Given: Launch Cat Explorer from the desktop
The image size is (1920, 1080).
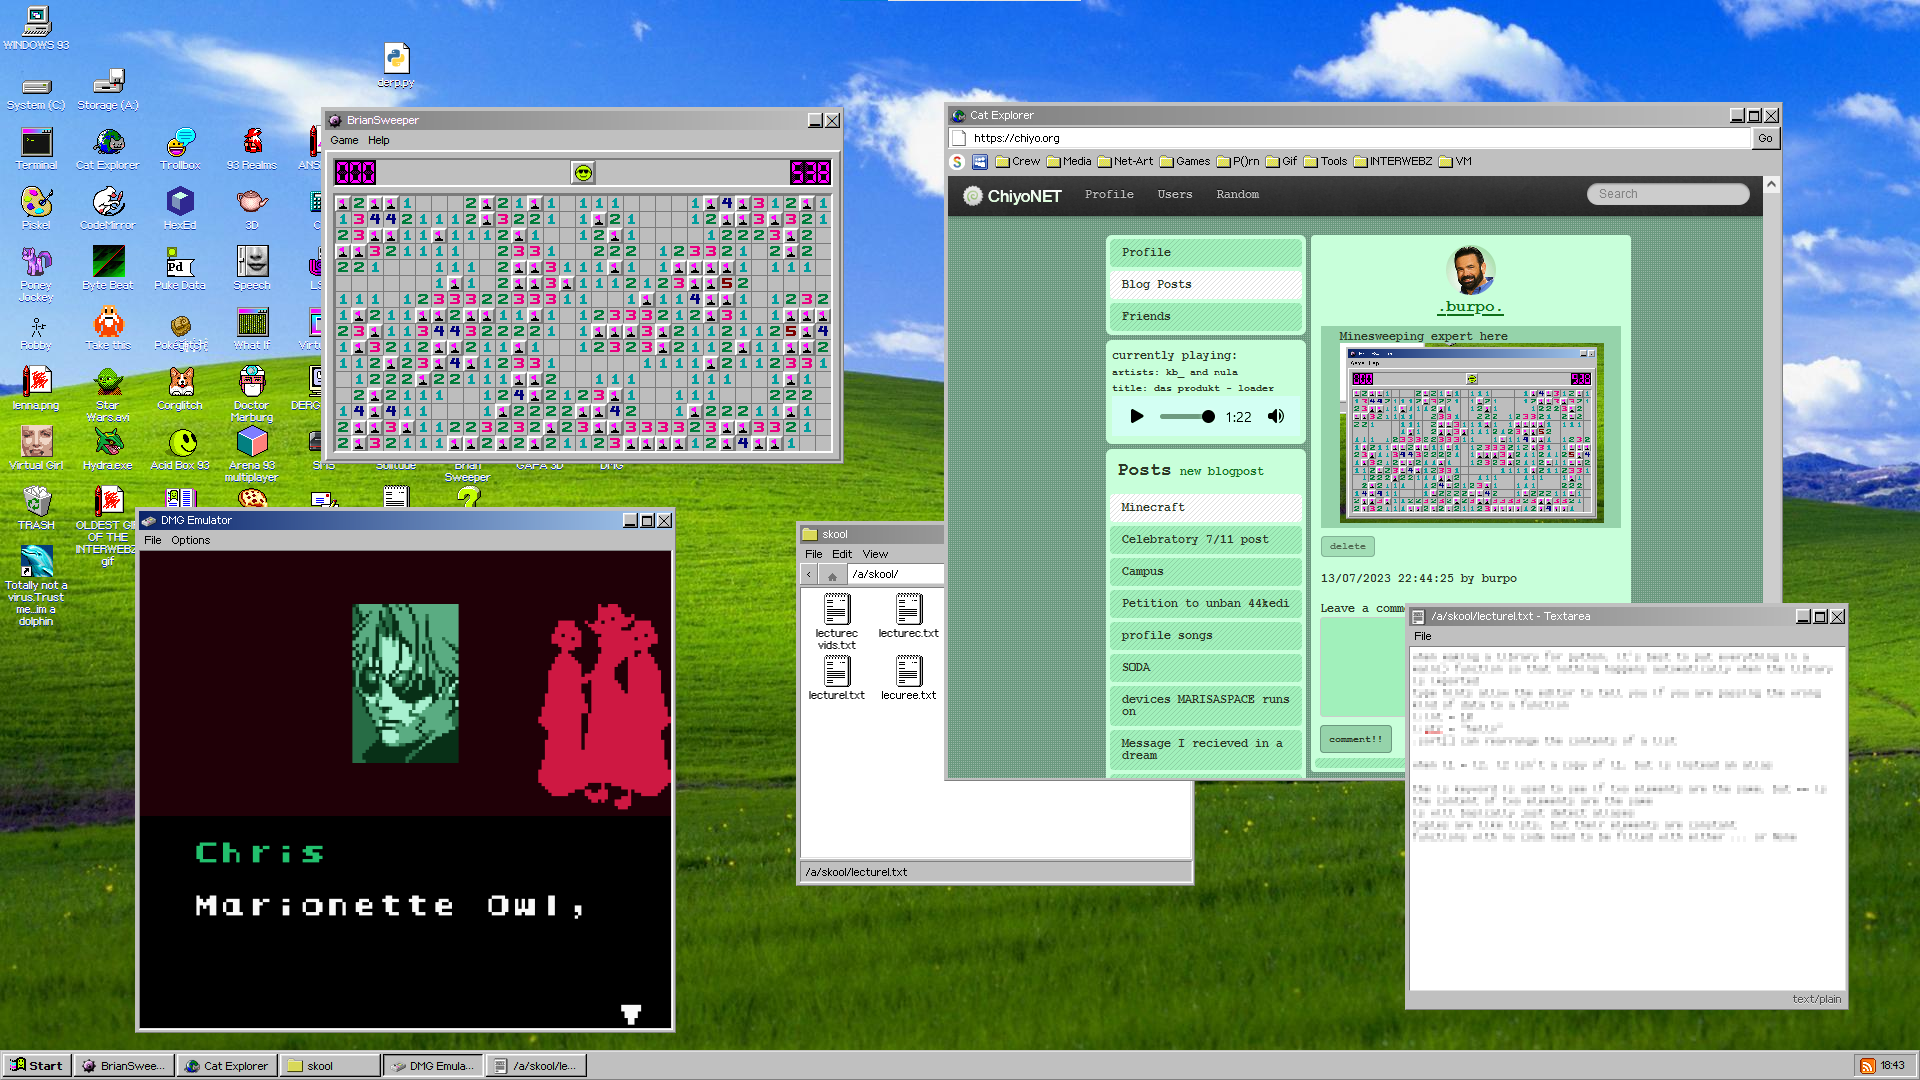Looking at the screenshot, I should point(108,150).
